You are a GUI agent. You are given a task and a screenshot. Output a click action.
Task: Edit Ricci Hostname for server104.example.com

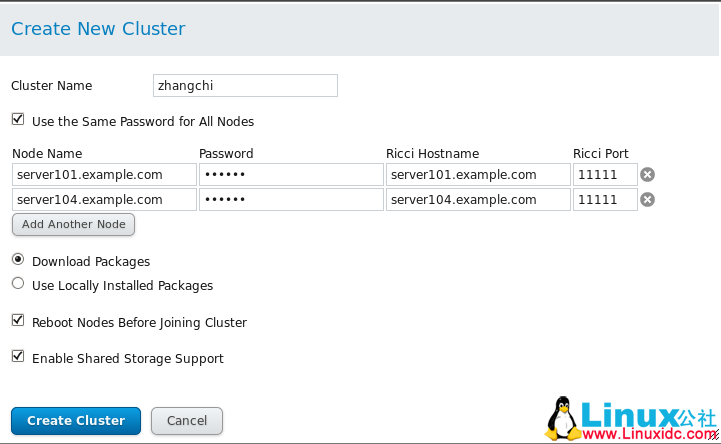point(478,199)
